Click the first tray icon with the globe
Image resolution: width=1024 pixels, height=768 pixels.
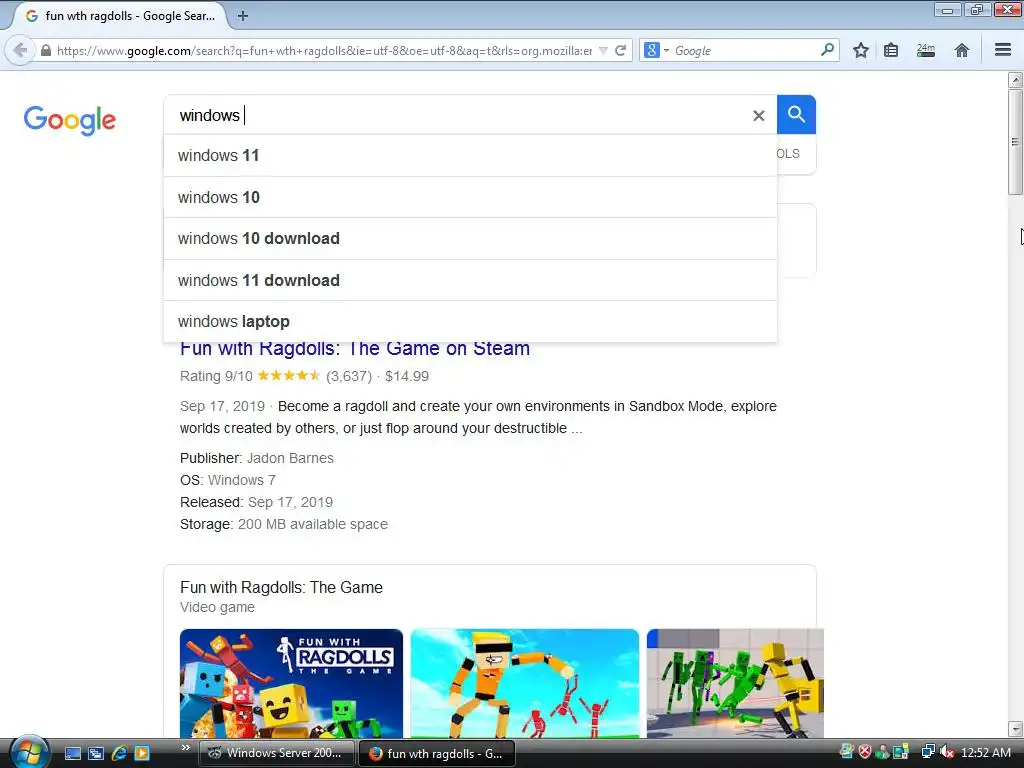click(846, 752)
